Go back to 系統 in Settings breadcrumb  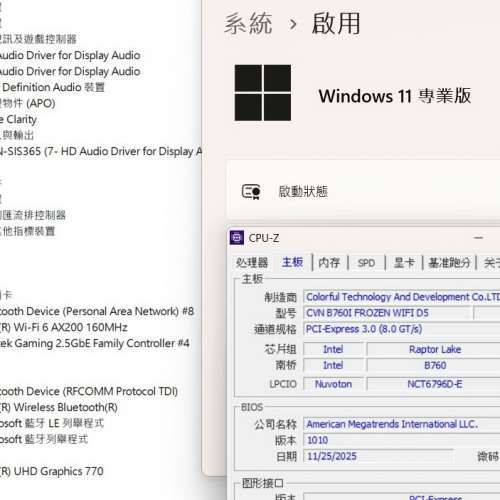point(248,24)
